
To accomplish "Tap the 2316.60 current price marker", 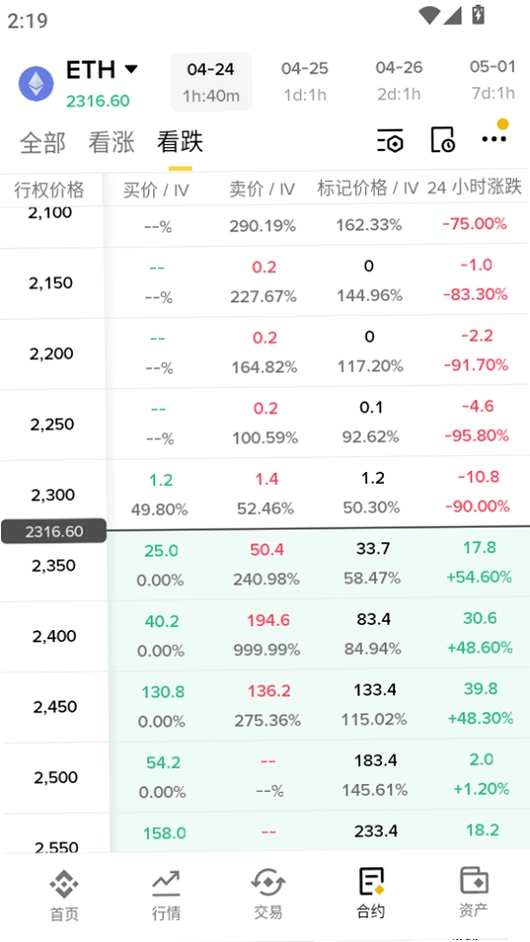I will point(54,531).
